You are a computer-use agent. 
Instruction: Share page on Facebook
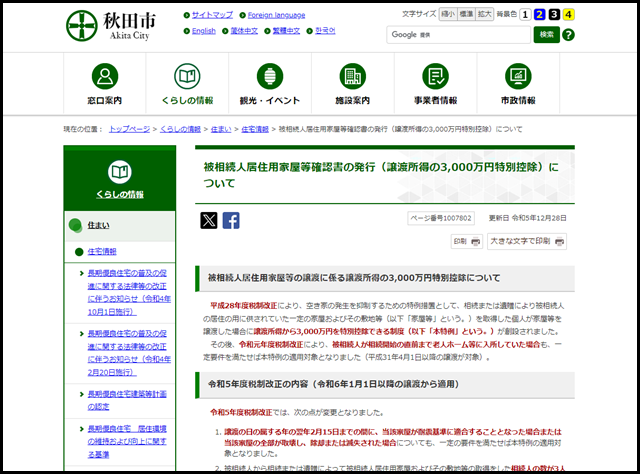pyautogui.click(x=231, y=220)
